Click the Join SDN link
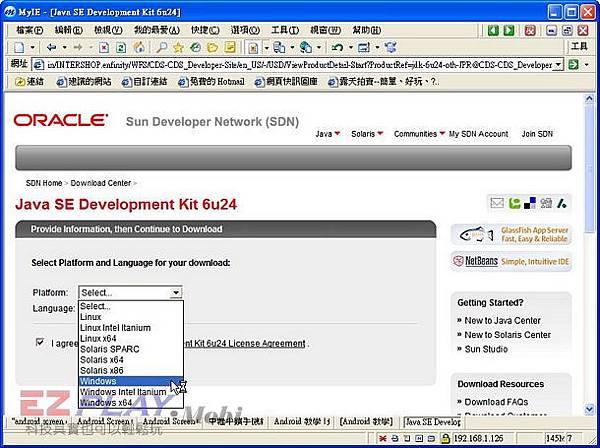600x448 pixels. point(537,134)
